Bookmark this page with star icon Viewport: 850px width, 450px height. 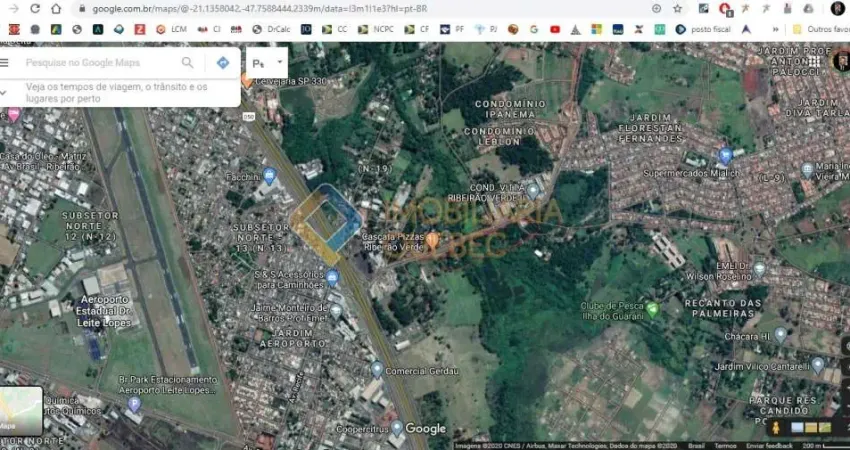click(x=678, y=9)
